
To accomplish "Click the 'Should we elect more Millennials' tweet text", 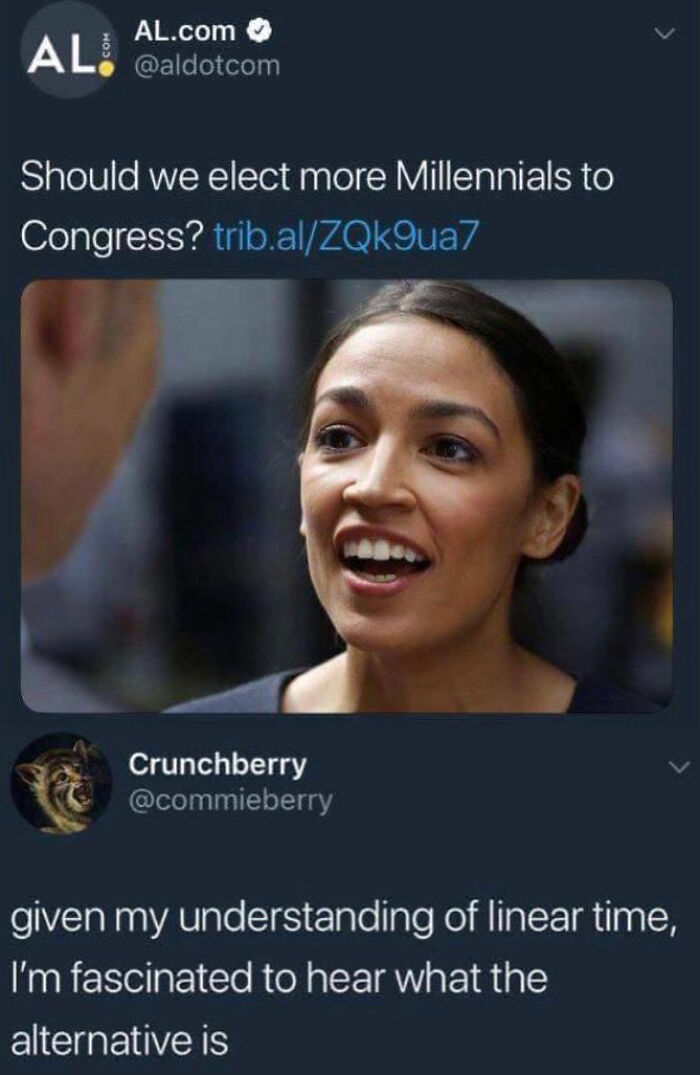I will click(x=317, y=206).
